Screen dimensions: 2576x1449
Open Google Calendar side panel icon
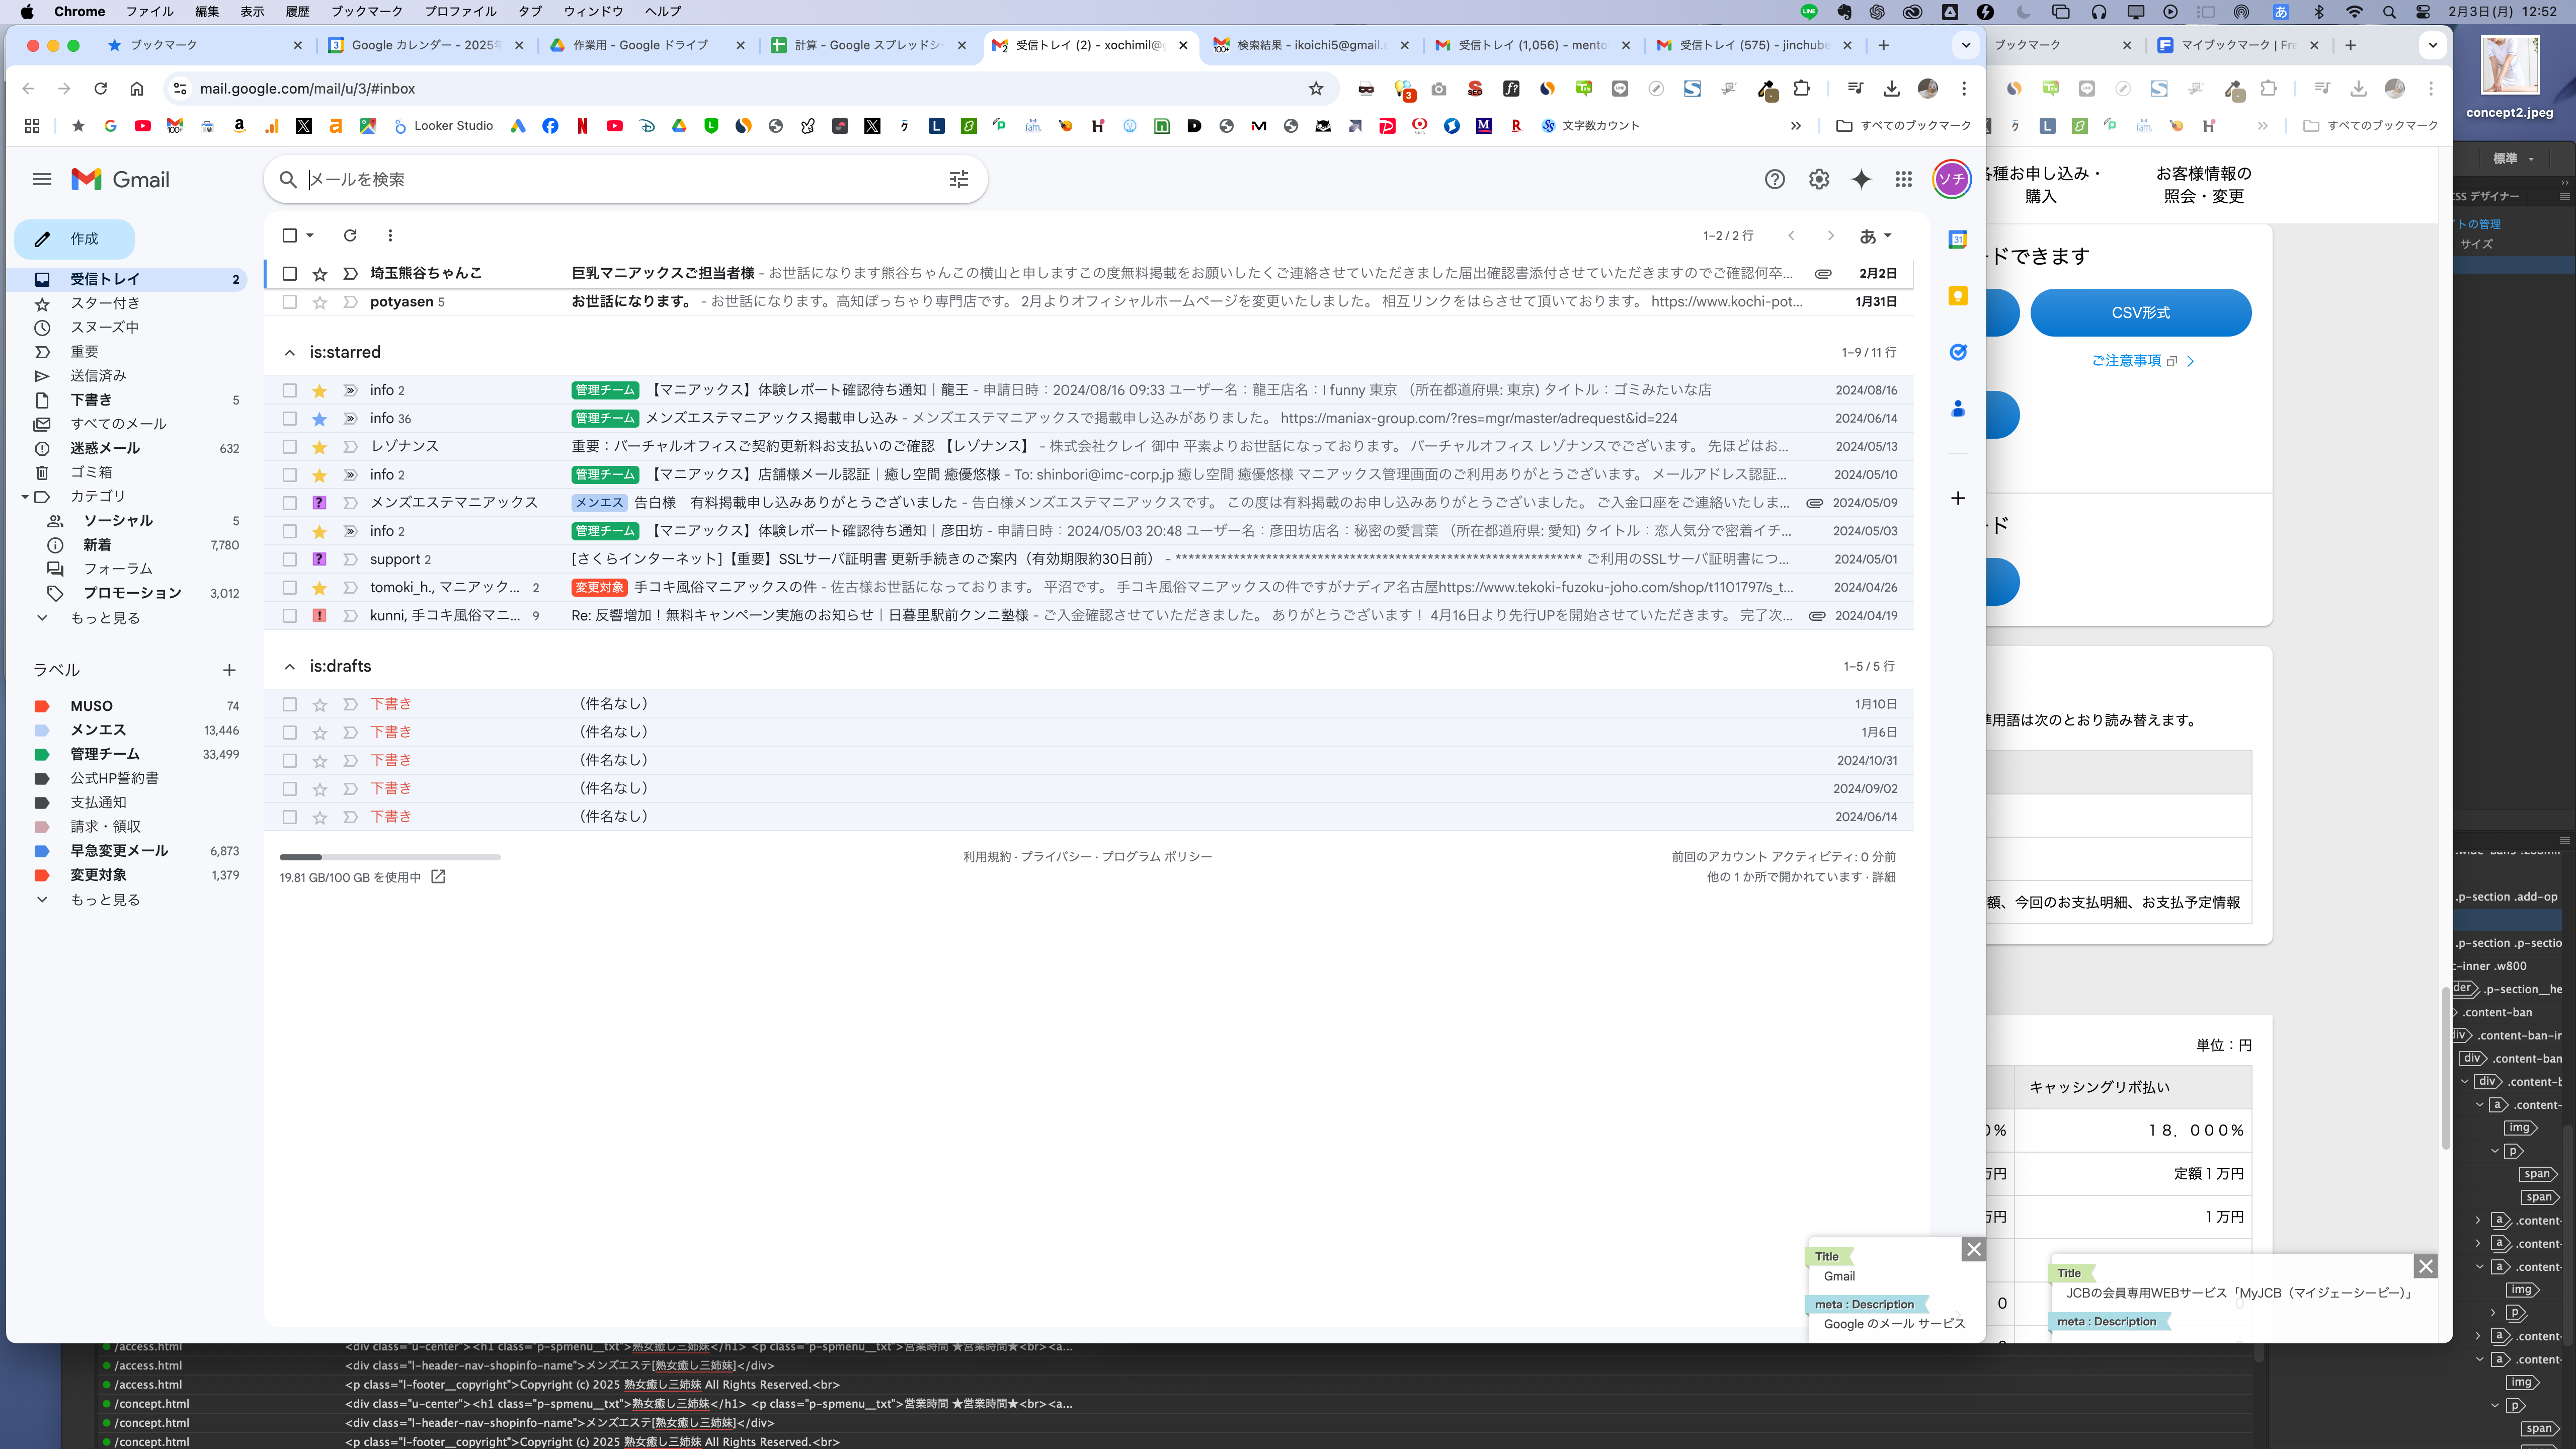[x=1958, y=239]
